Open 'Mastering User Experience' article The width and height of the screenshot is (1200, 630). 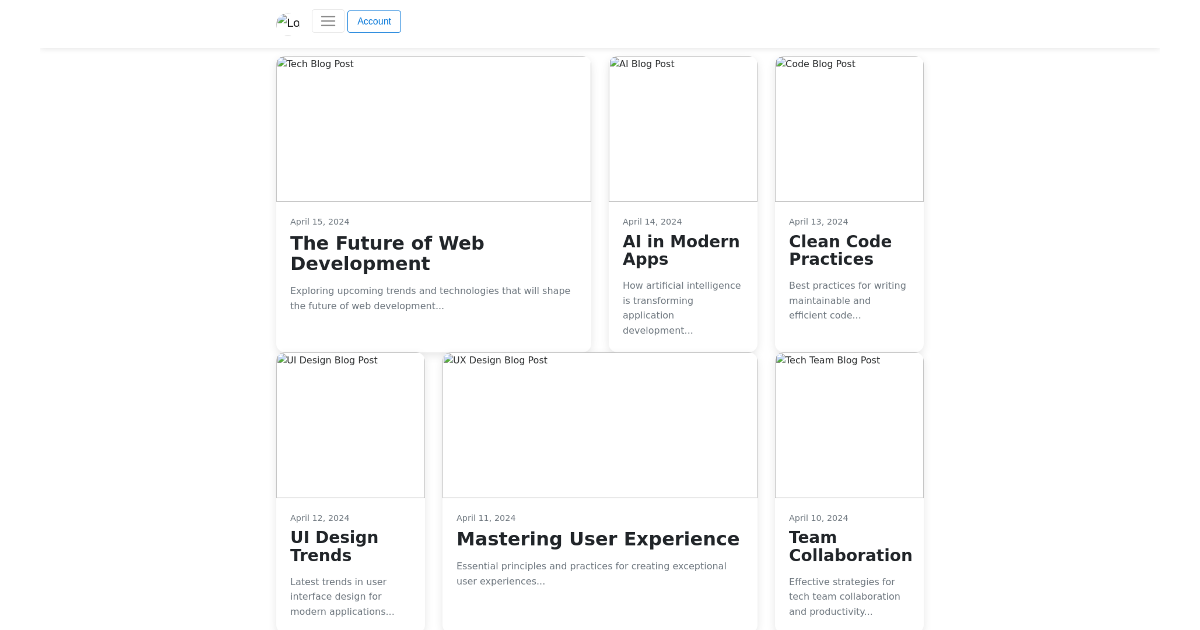(x=598, y=539)
